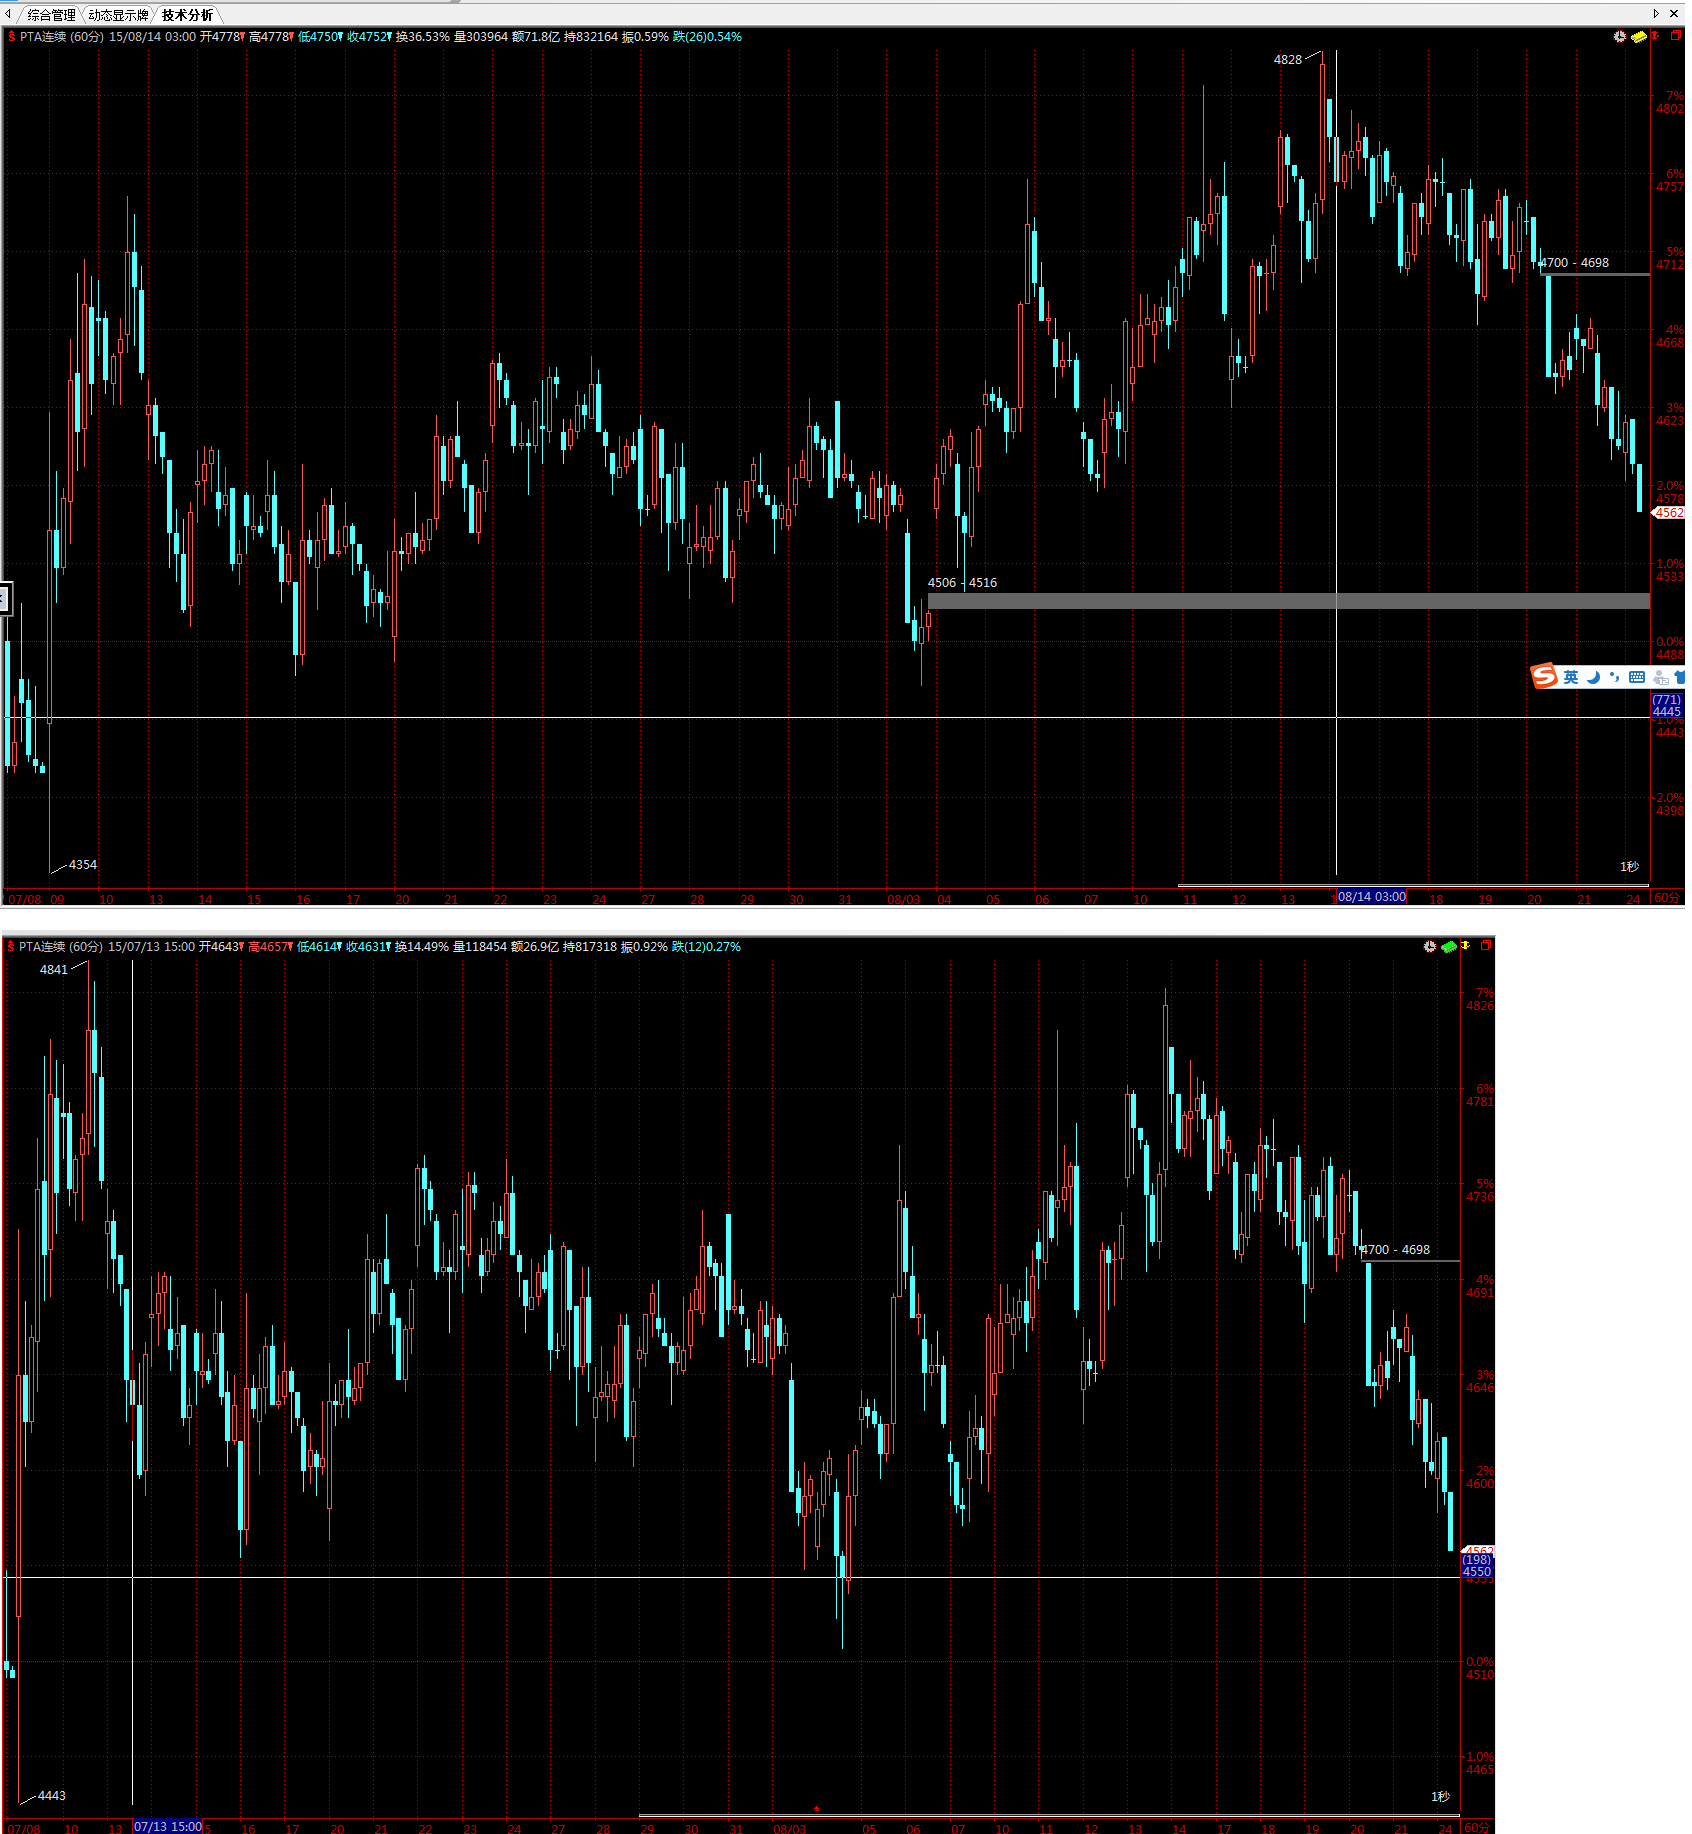The width and height of the screenshot is (1692, 1834).
Task: Click the red anchor icon in top chart
Action: point(1655,36)
